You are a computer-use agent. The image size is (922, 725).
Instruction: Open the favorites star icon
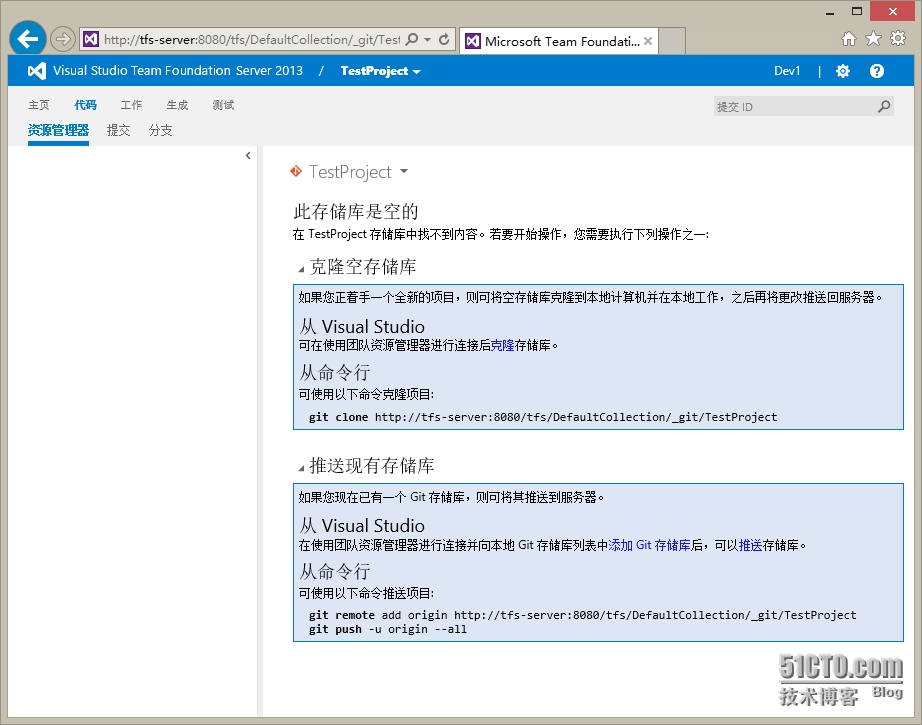click(x=873, y=39)
